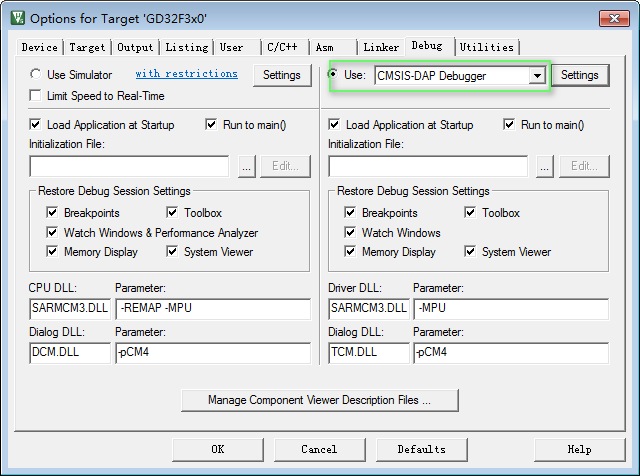Click CPU DLL field SARMCM3.DLL
The height and width of the screenshot is (476, 640).
tap(70, 308)
